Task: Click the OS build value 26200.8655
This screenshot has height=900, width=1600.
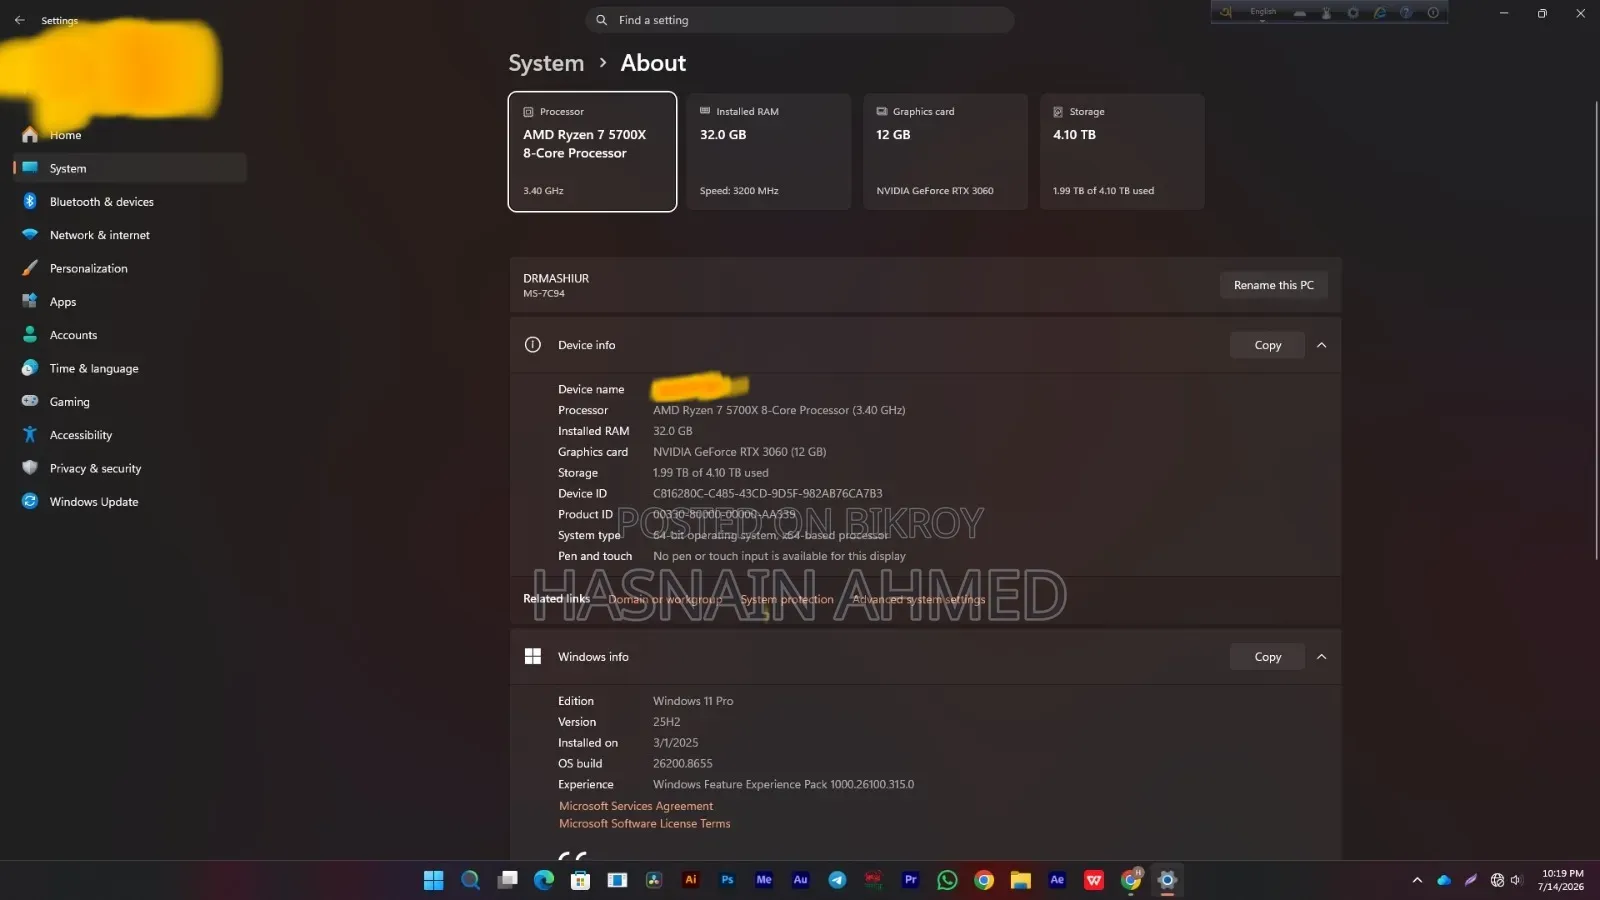Action: [683, 764]
